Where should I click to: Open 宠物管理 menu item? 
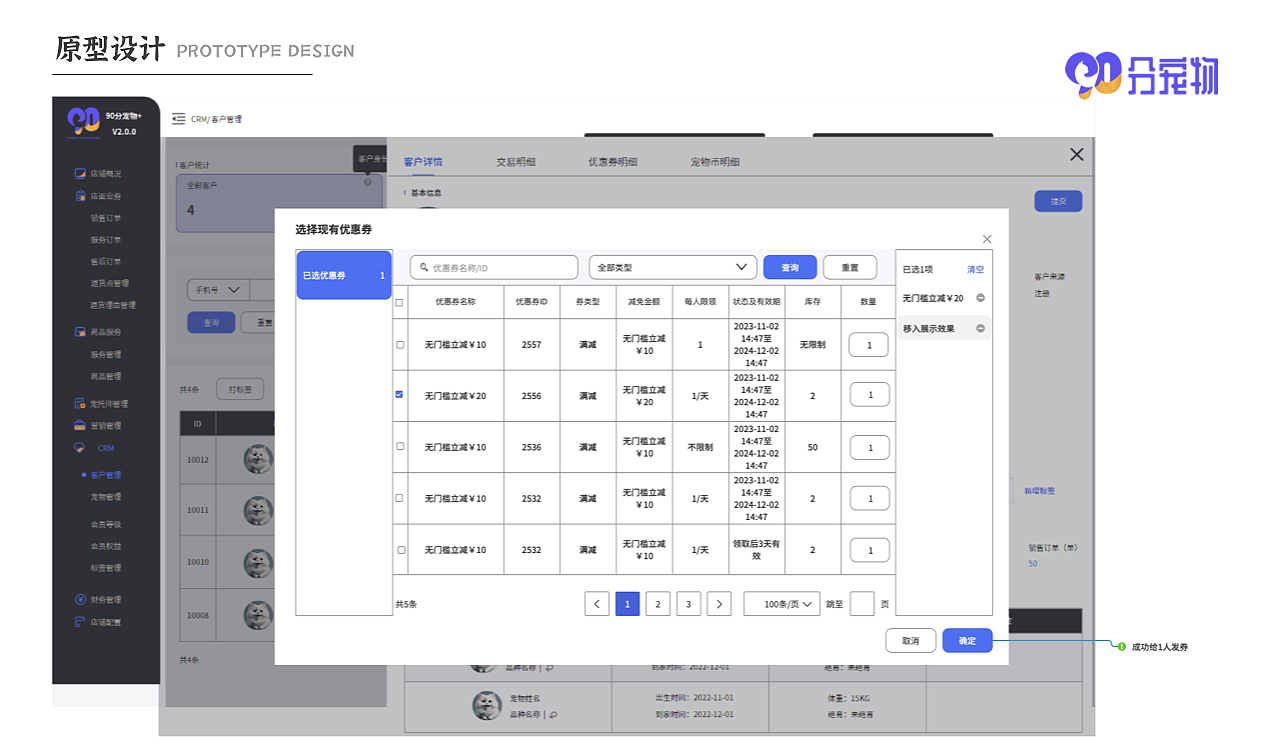click(x=106, y=497)
